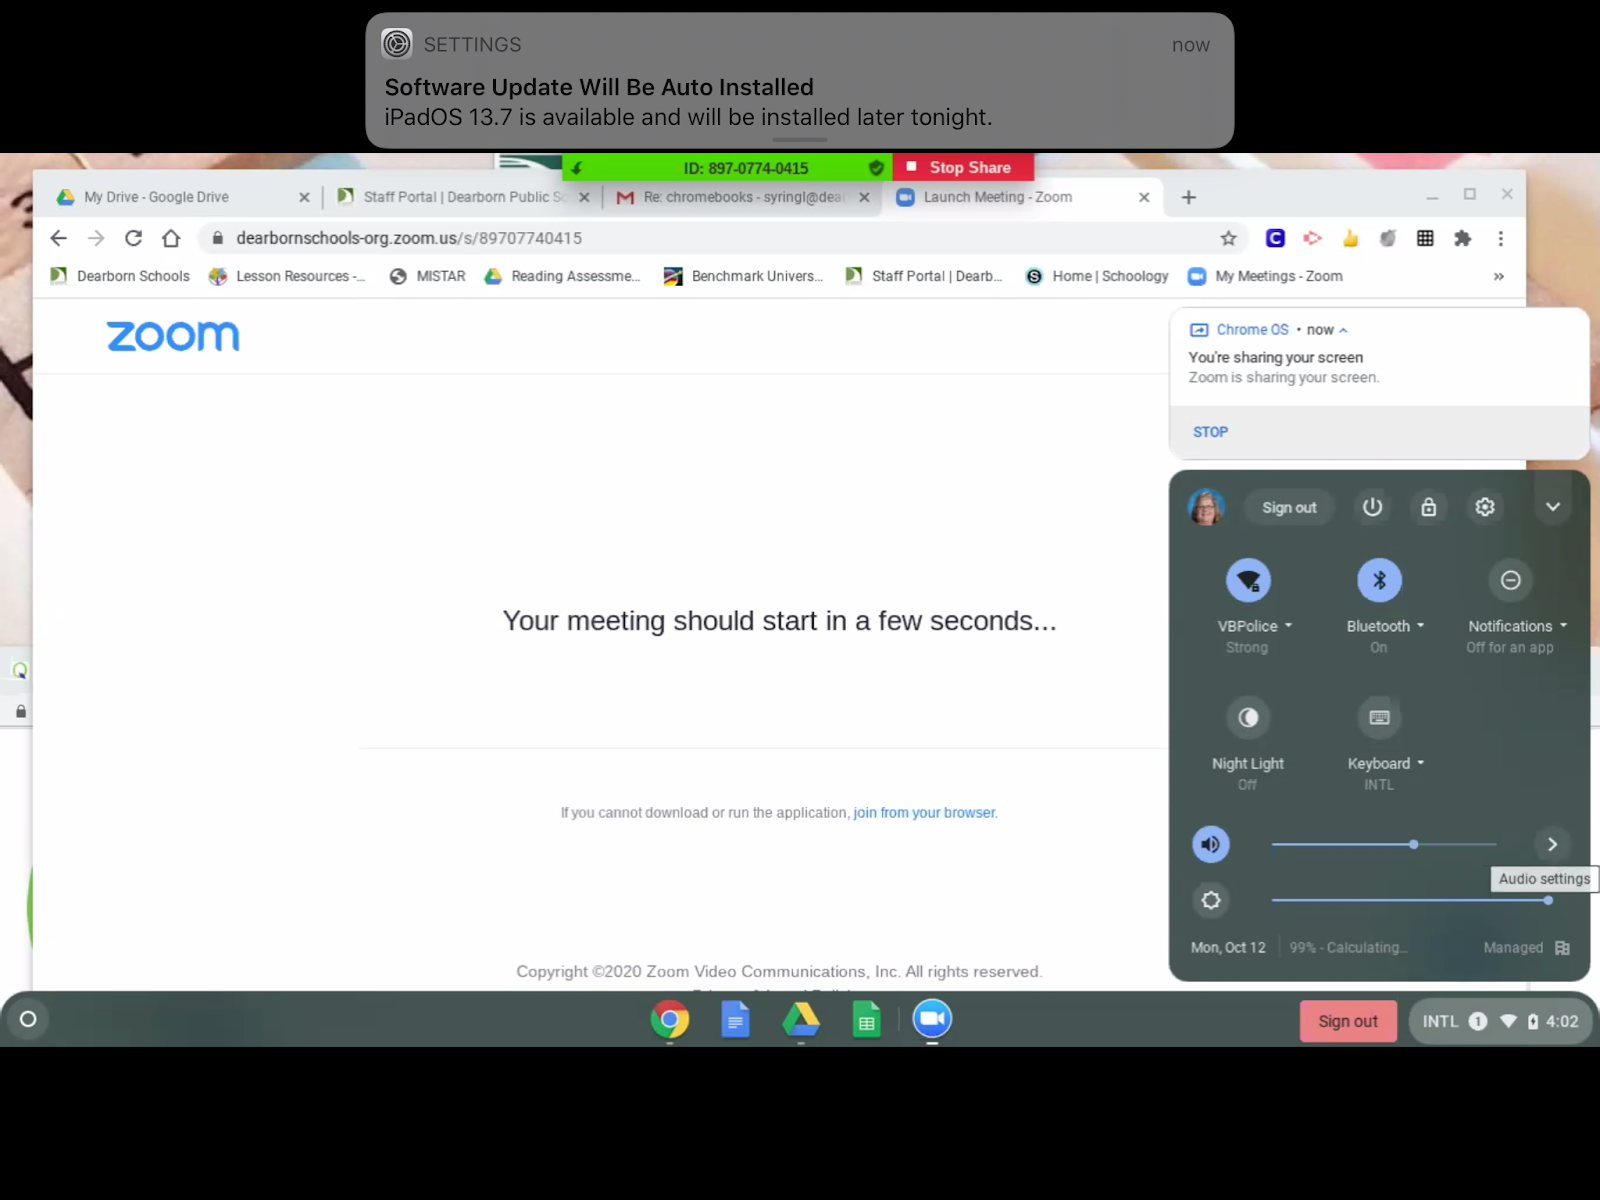Open the Chrome three-dot menu
1600x1200 pixels.
coord(1501,238)
